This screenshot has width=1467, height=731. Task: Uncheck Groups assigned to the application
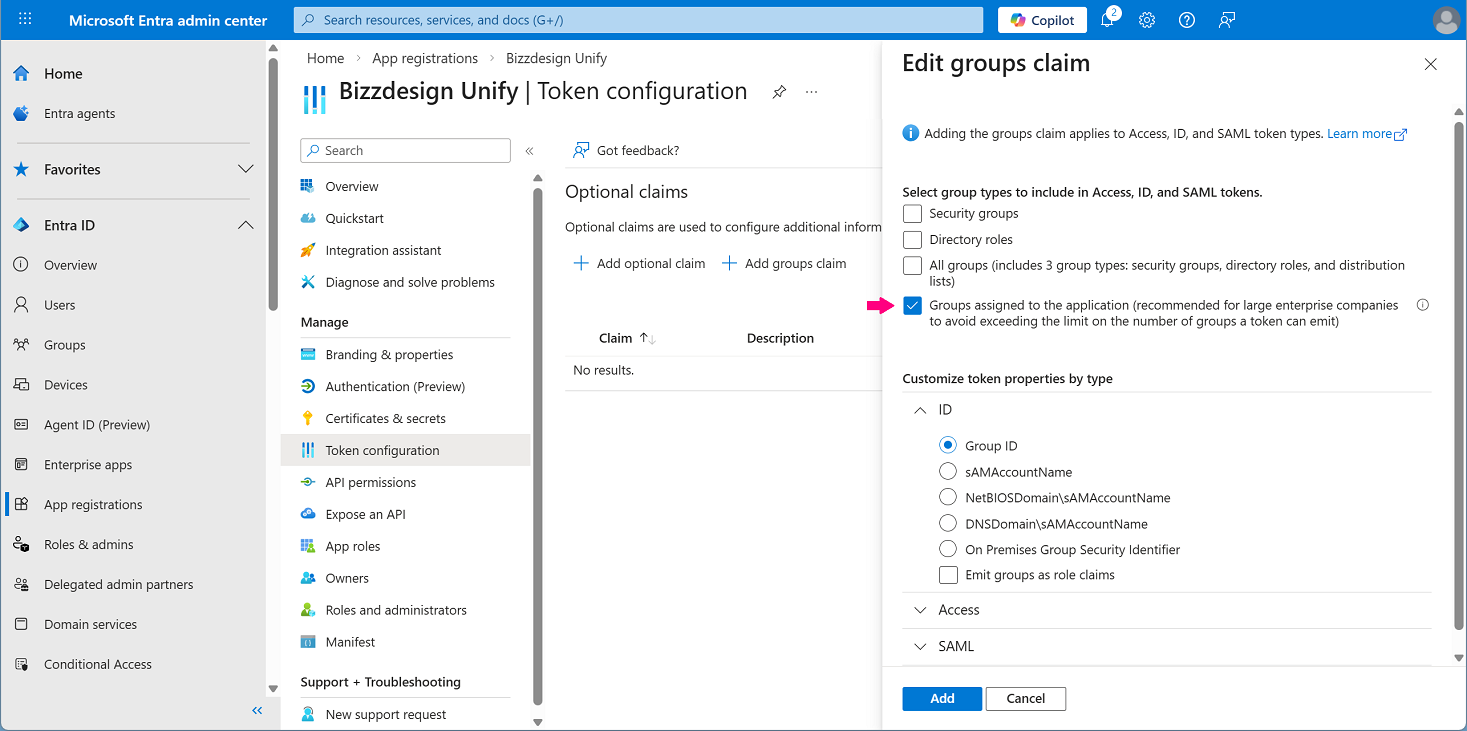tap(912, 306)
